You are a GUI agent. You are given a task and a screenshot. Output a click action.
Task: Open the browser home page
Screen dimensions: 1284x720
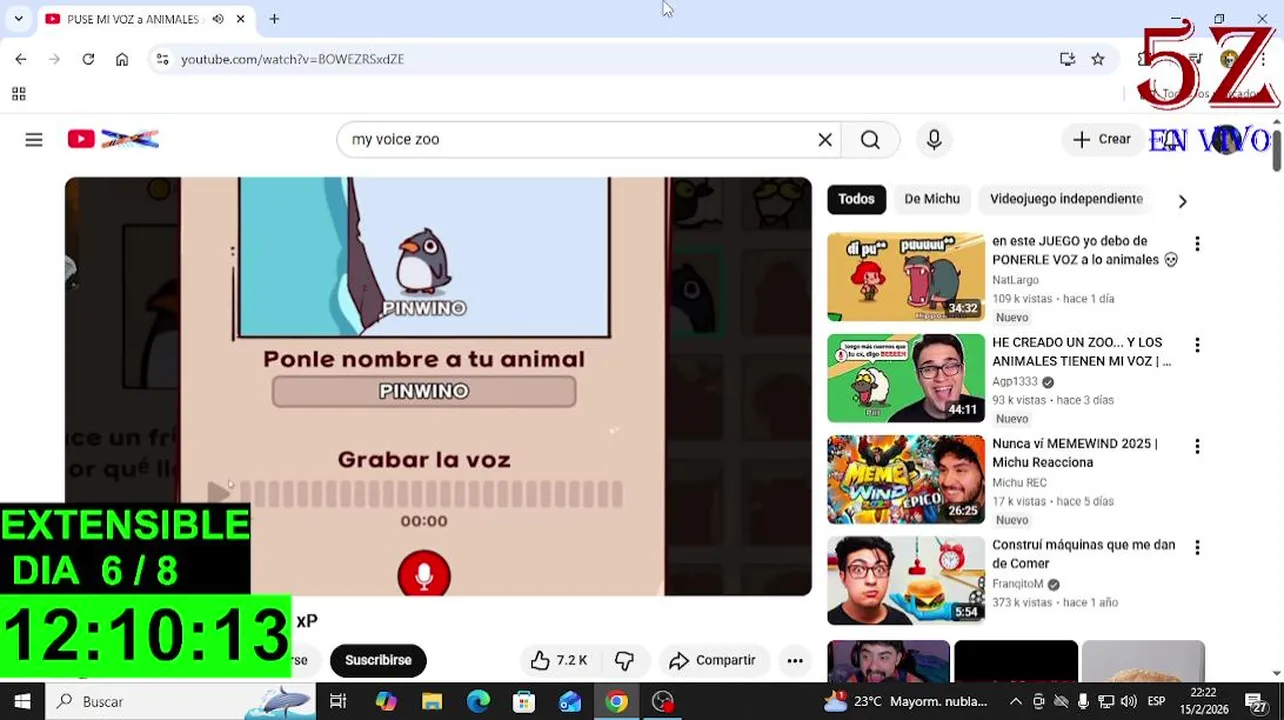point(122,59)
